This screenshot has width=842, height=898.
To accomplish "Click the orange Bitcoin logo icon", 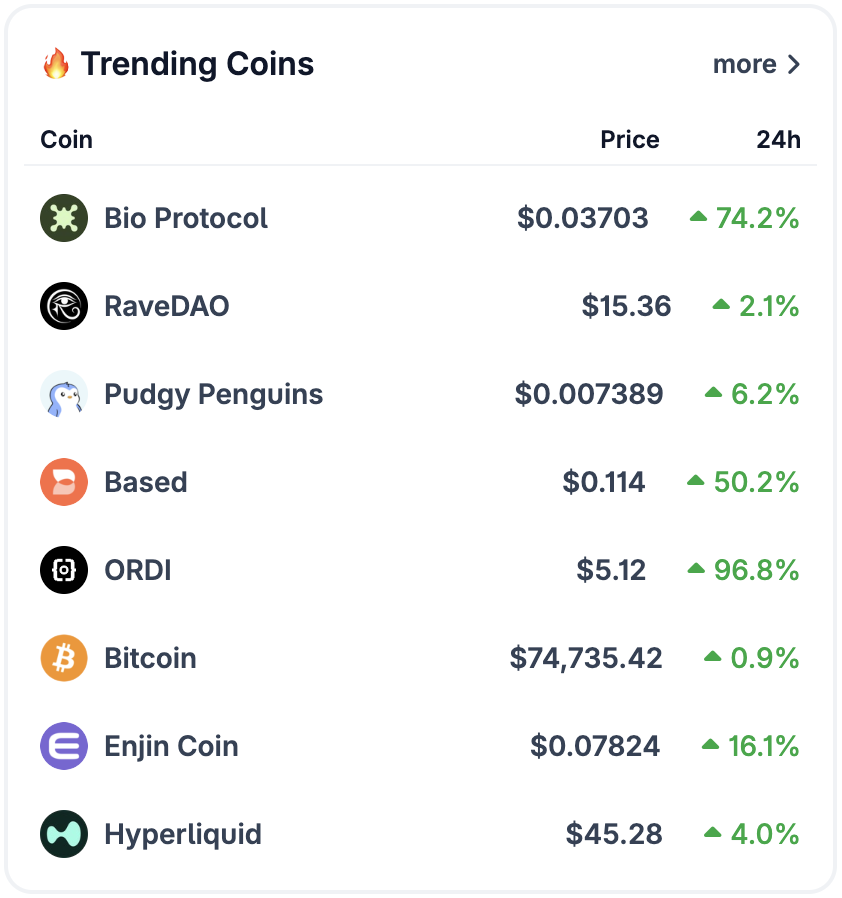I will (x=64, y=658).
